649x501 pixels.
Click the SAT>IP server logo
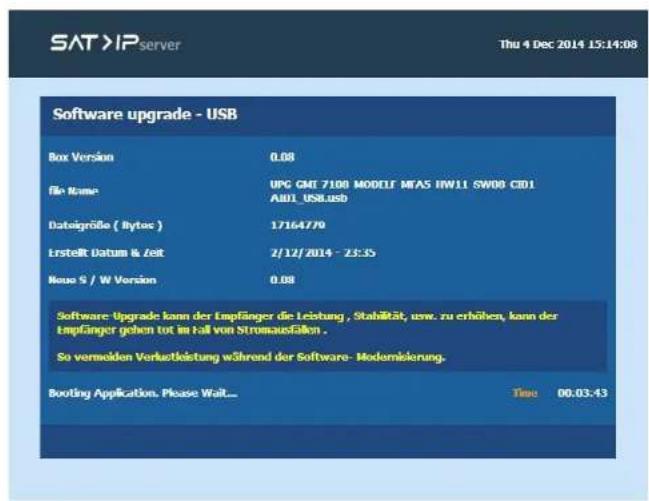(115, 43)
